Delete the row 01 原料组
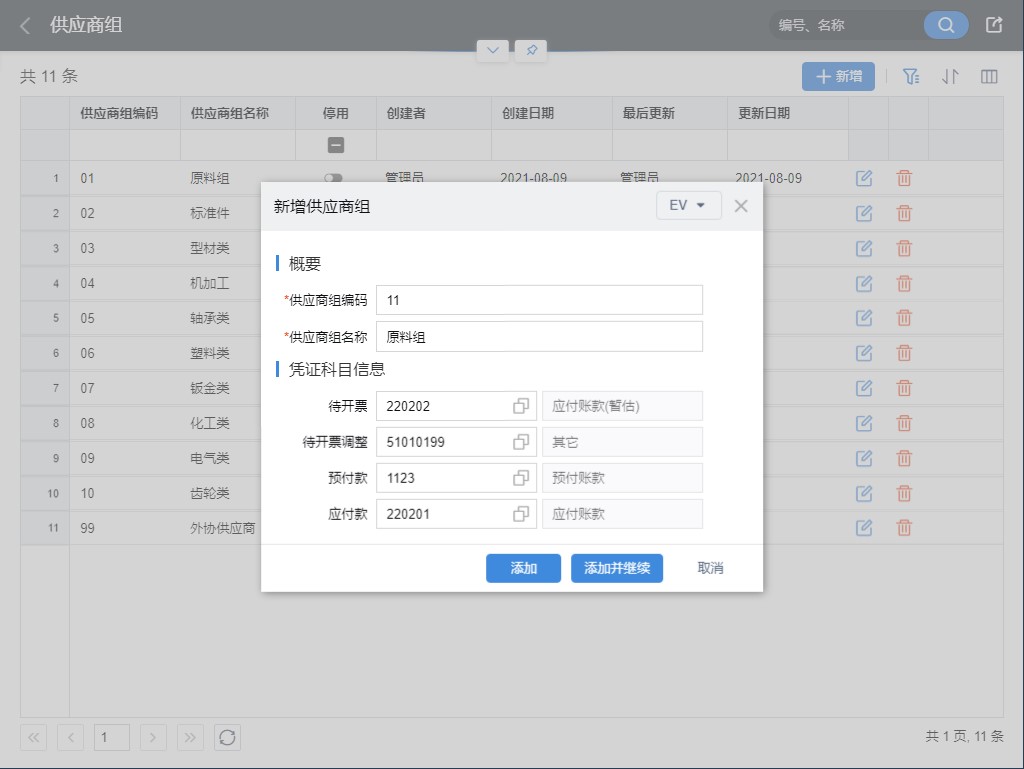 904,178
